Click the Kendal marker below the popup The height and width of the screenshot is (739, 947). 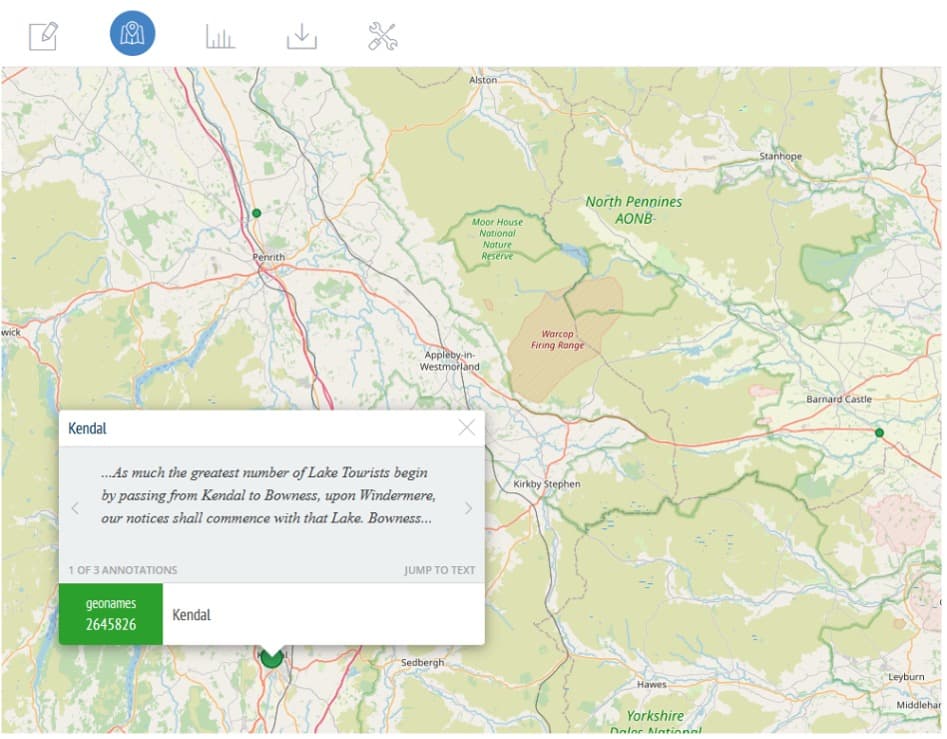271,657
